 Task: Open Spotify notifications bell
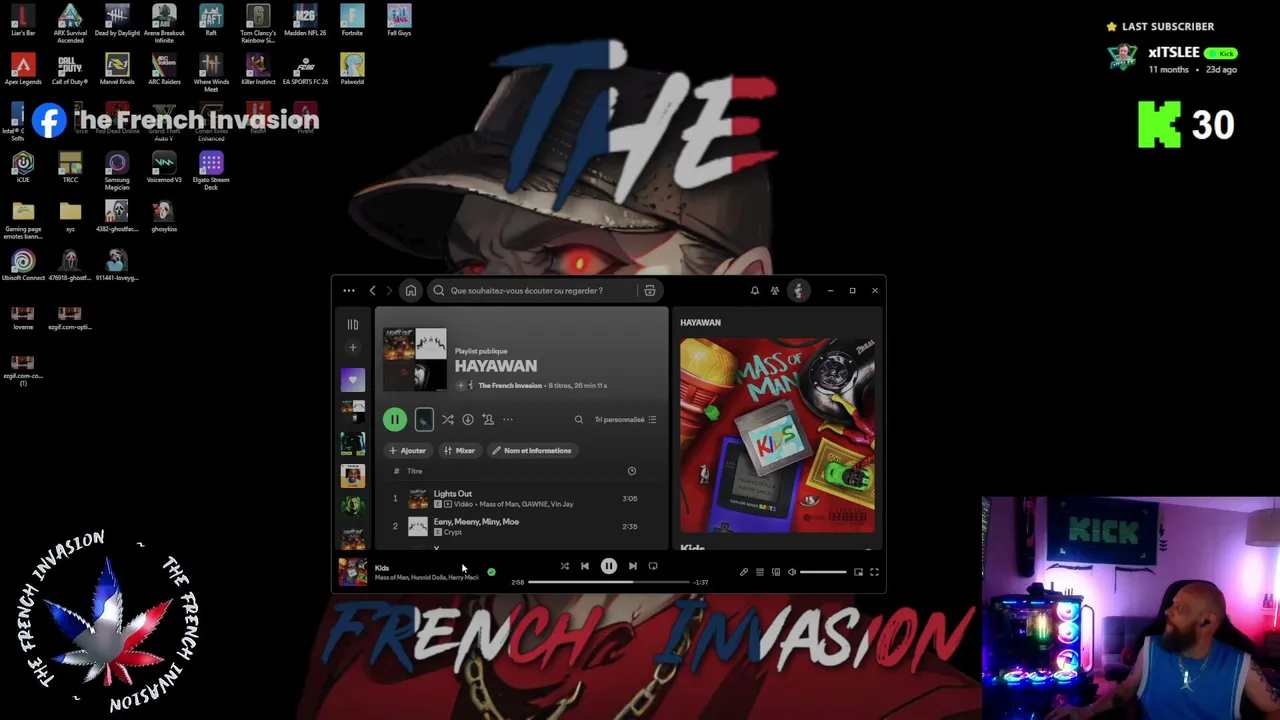point(755,291)
